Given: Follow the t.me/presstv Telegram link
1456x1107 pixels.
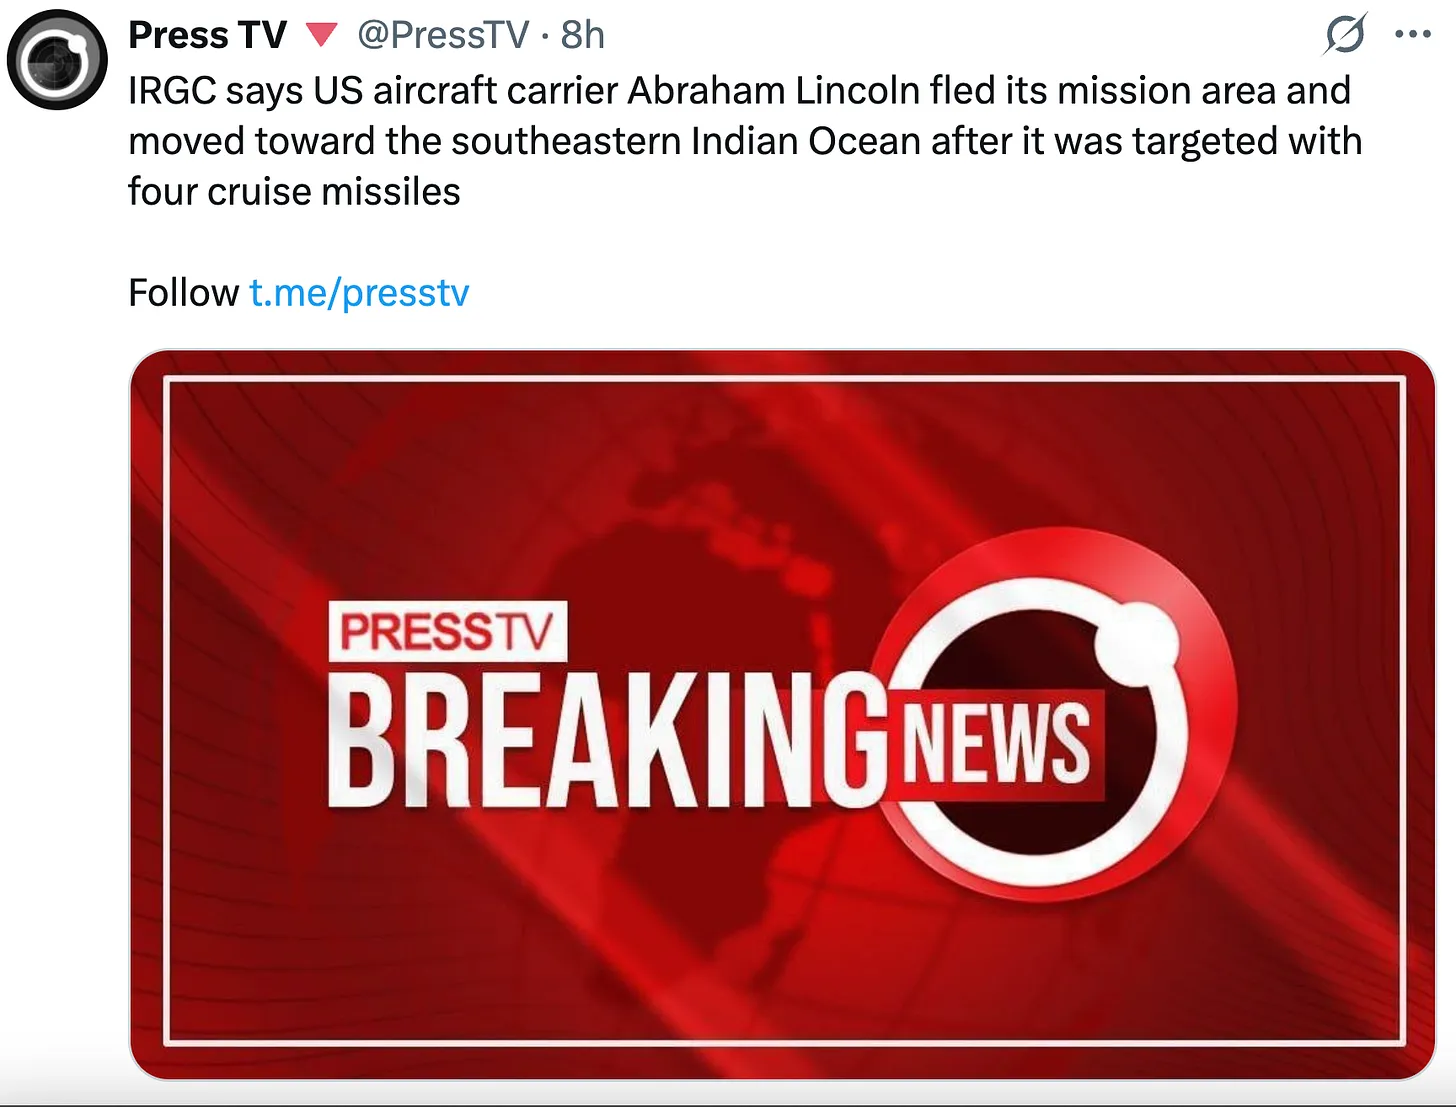Looking at the screenshot, I should (x=359, y=293).
